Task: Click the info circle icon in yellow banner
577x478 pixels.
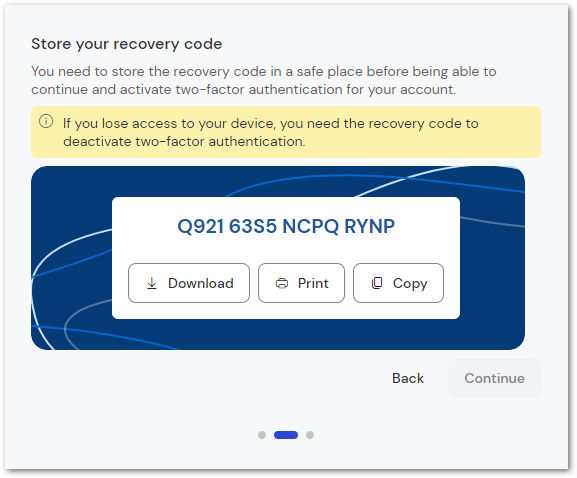Action: [46, 121]
